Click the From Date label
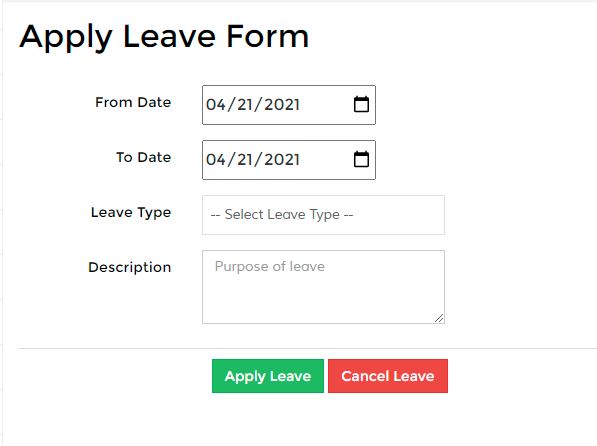Image resolution: width=597 pixels, height=446 pixels. (x=133, y=102)
